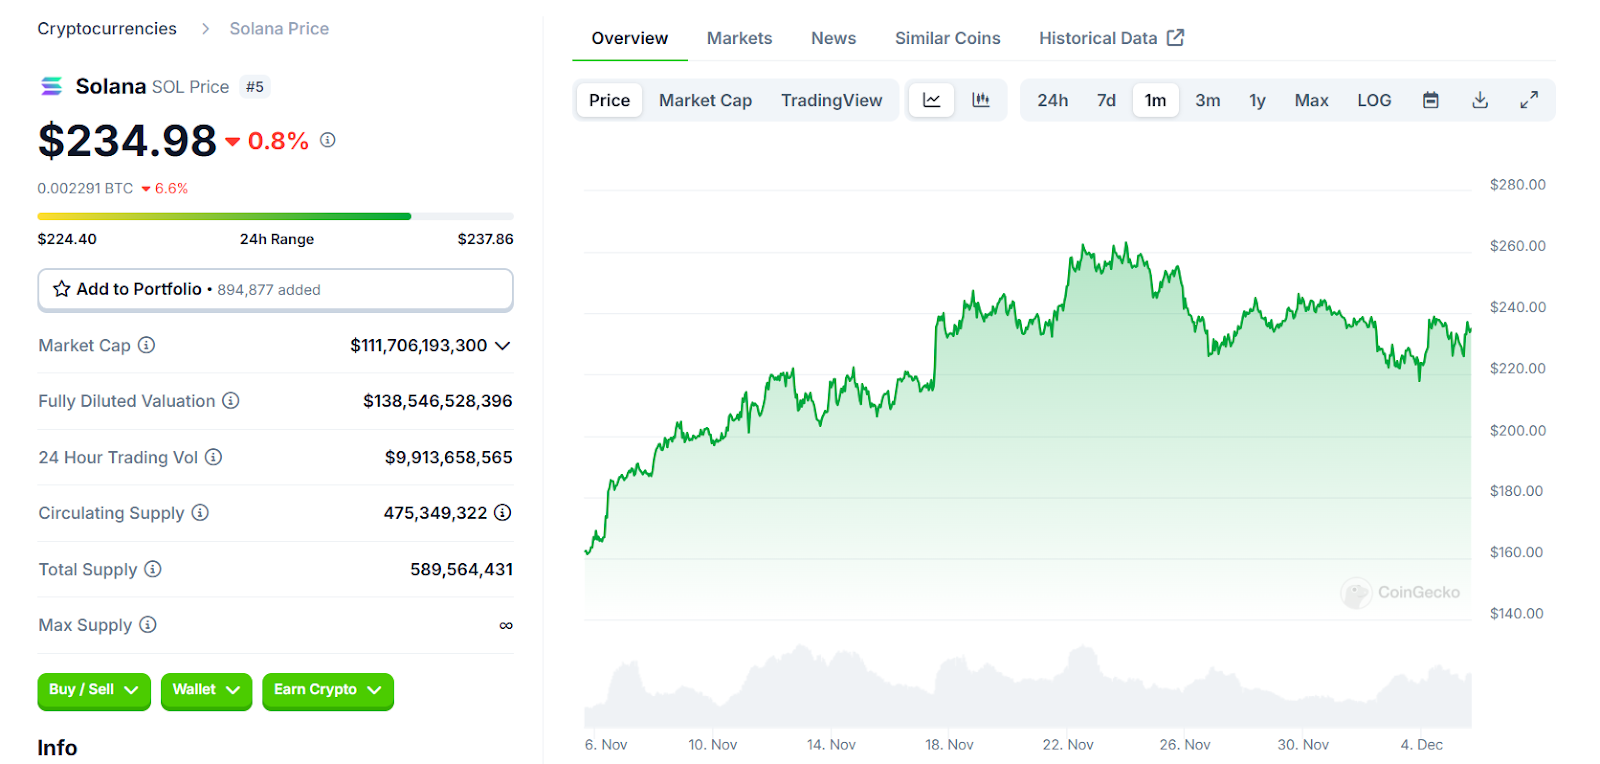Image resolution: width=1600 pixels, height=764 pixels.
Task: Switch chart to Price mode
Action: (609, 100)
